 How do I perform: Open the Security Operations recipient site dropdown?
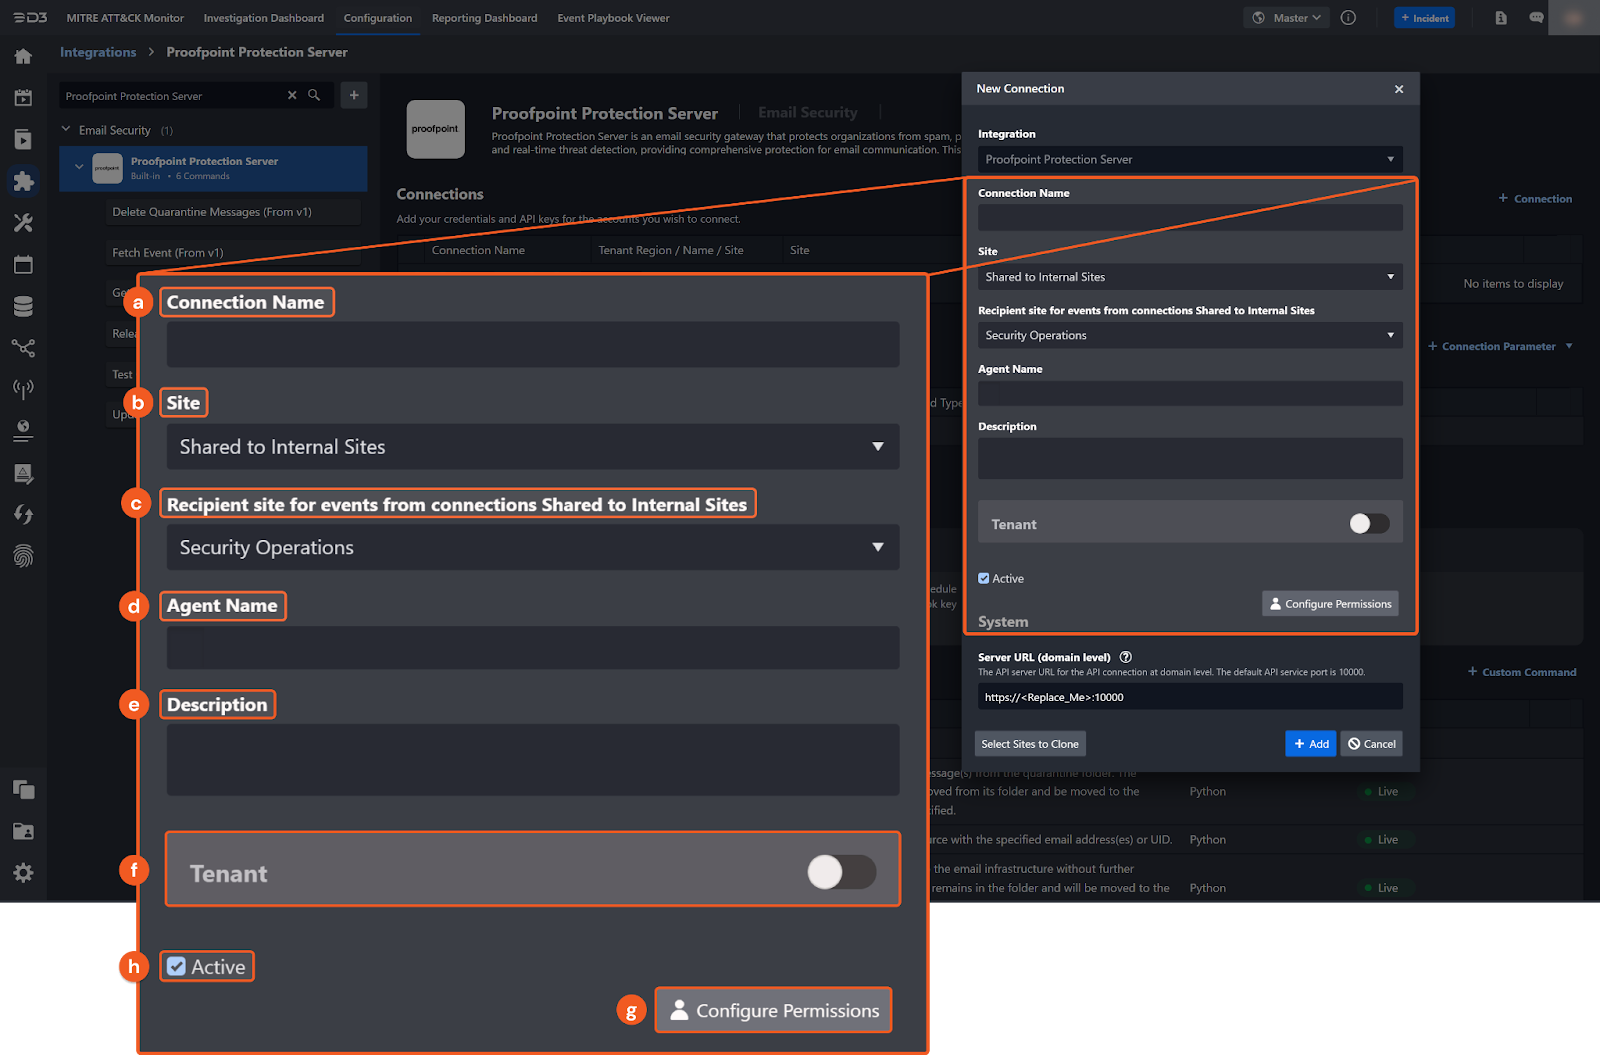(x=1189, y=335)
